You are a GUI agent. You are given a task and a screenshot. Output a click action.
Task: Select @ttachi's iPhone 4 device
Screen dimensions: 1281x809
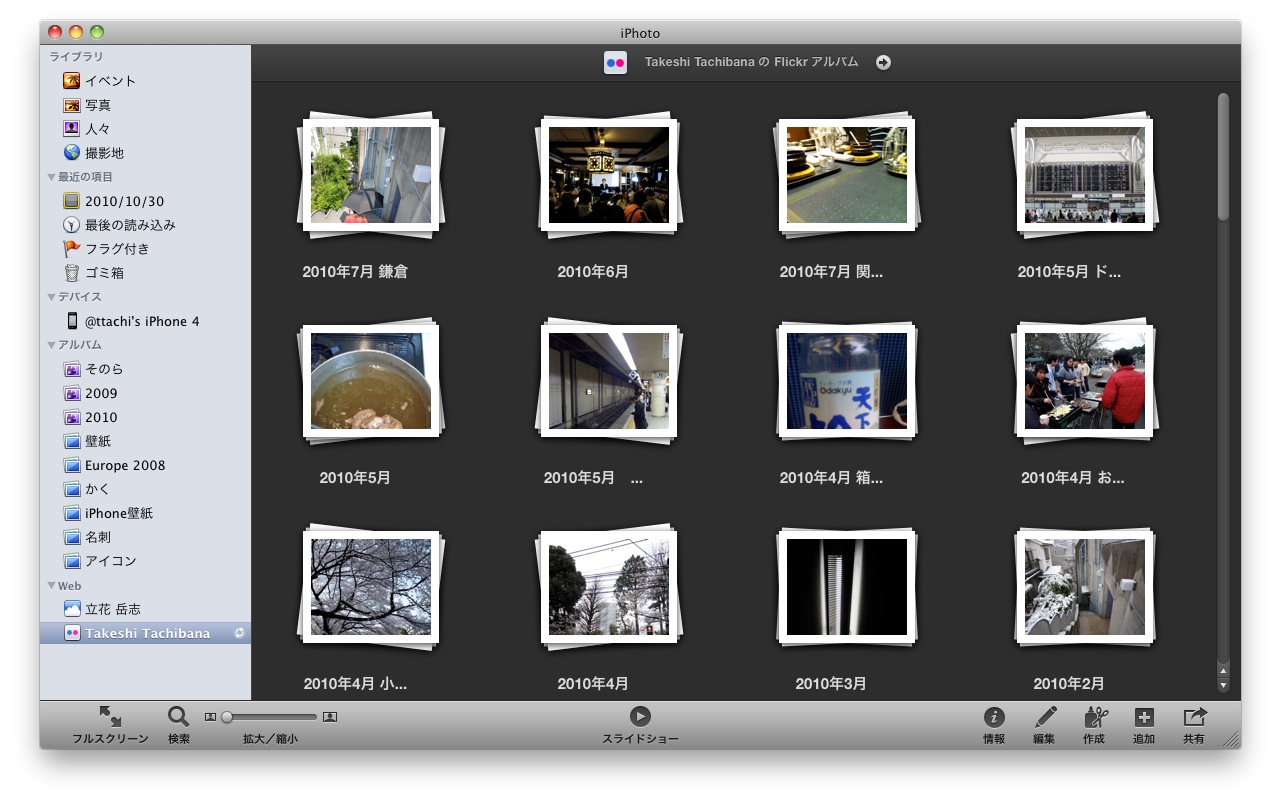(141, 321)
